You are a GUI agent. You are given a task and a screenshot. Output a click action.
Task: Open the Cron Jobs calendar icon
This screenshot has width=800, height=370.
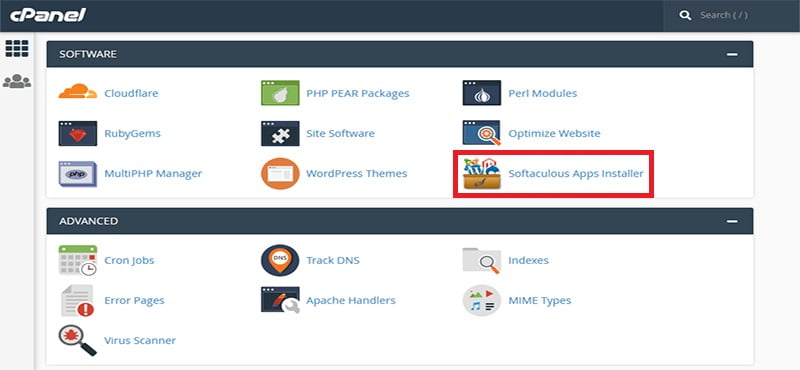[x=78, y=260]
